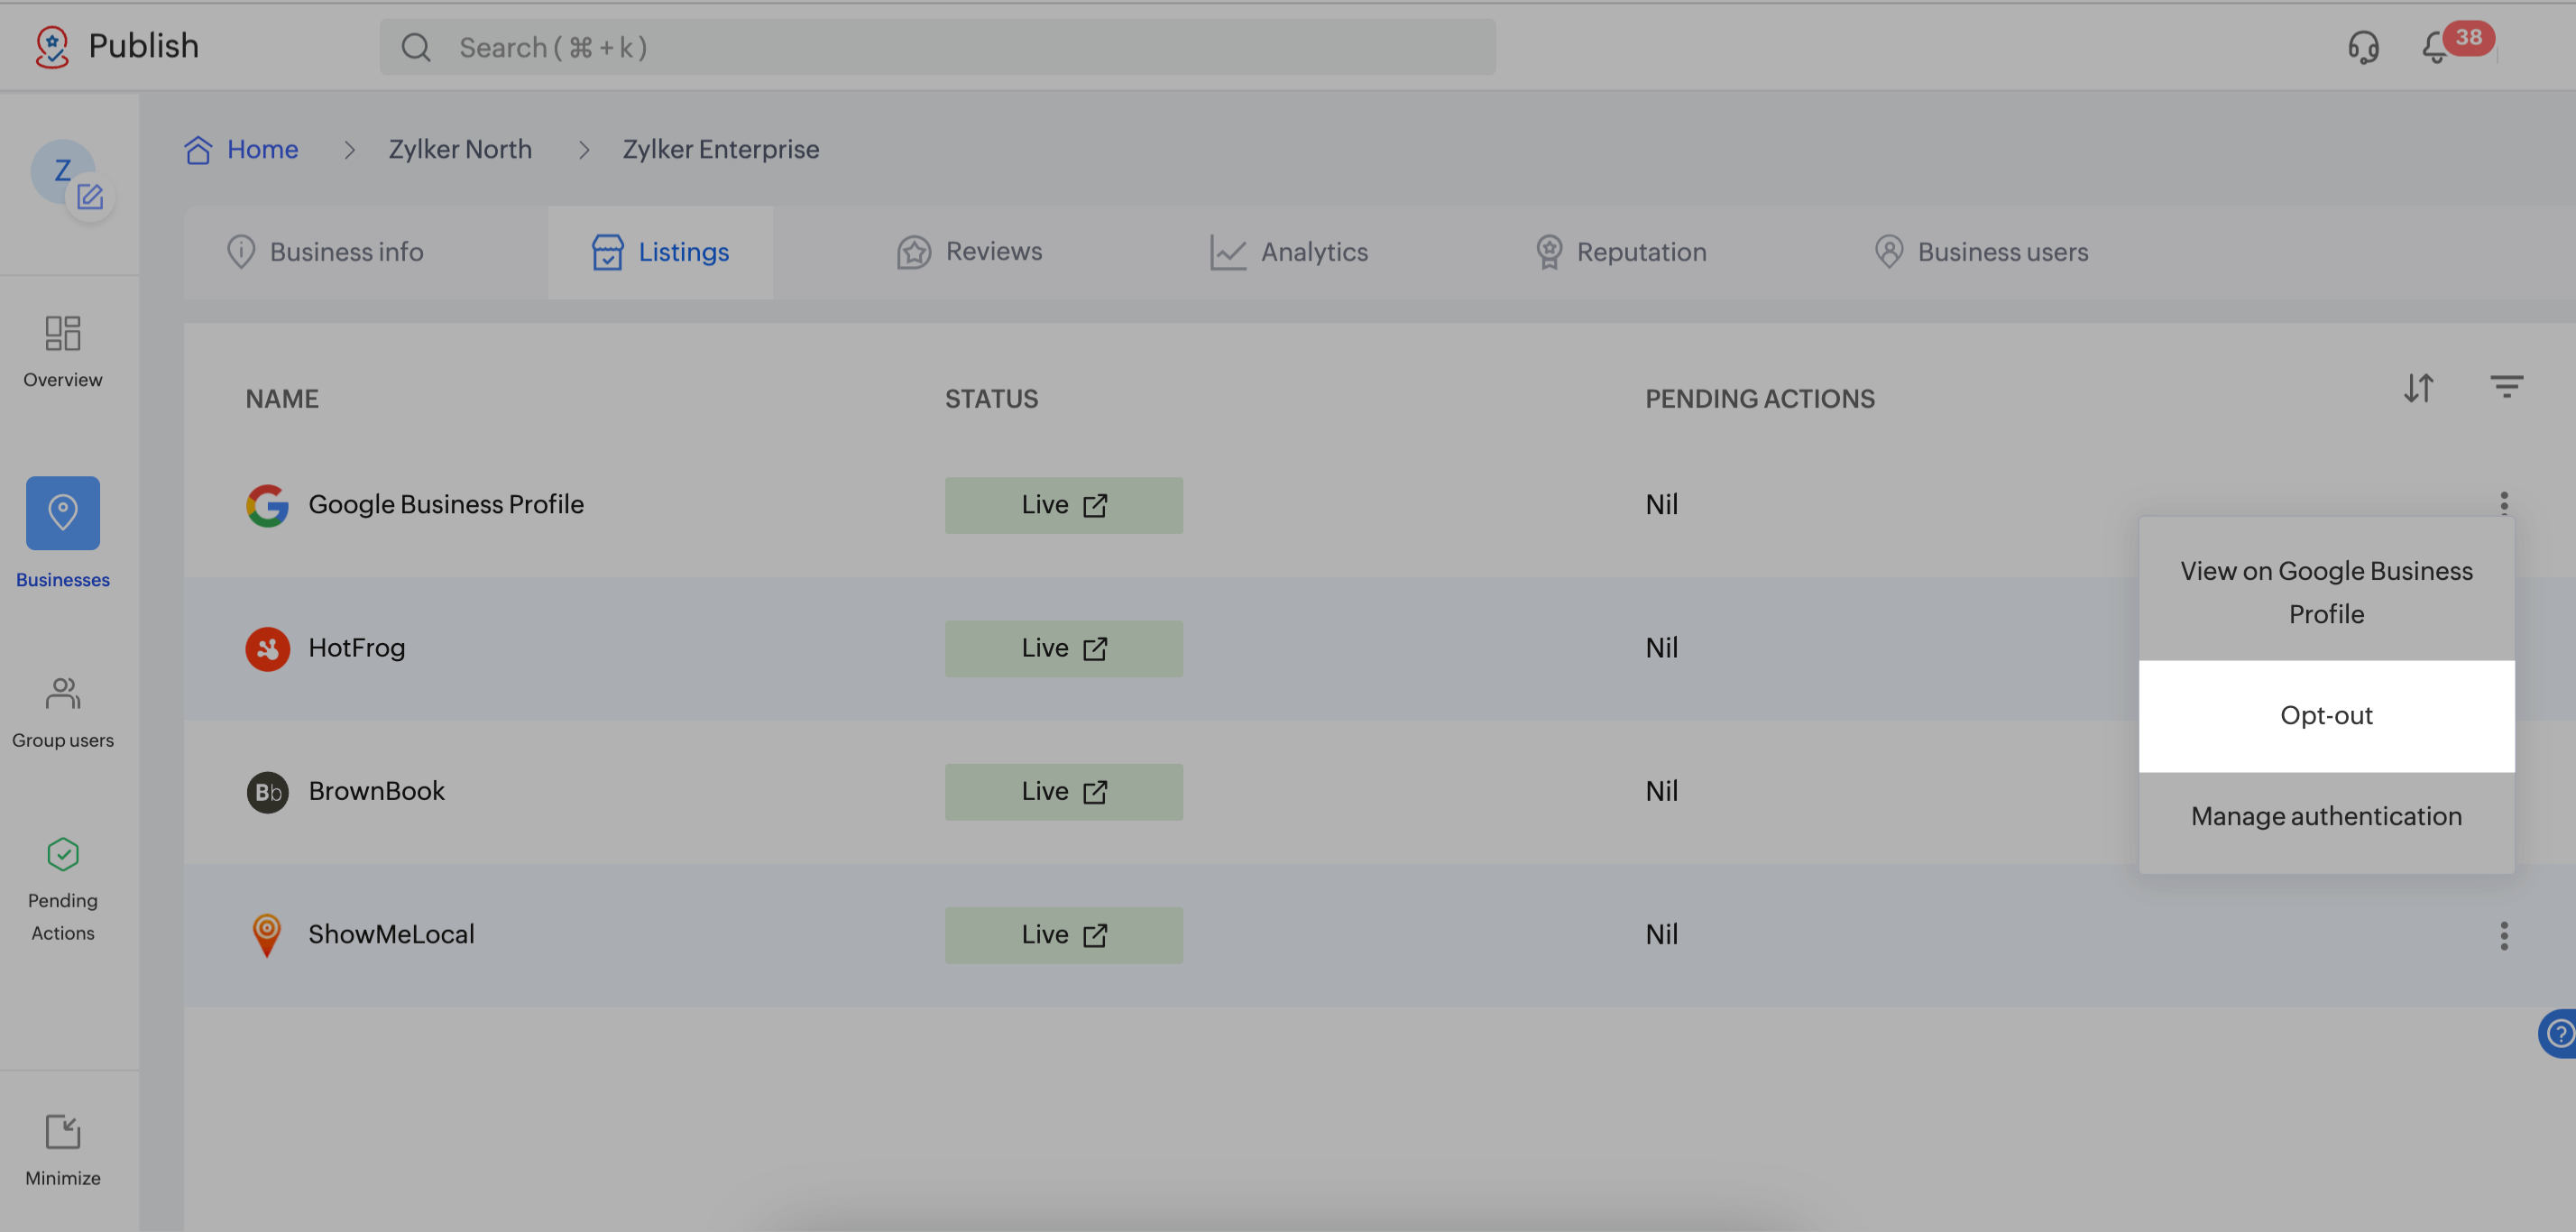Click the BrownBook Bb logo icon
2576x1232 pixels.
coord(267,792)
